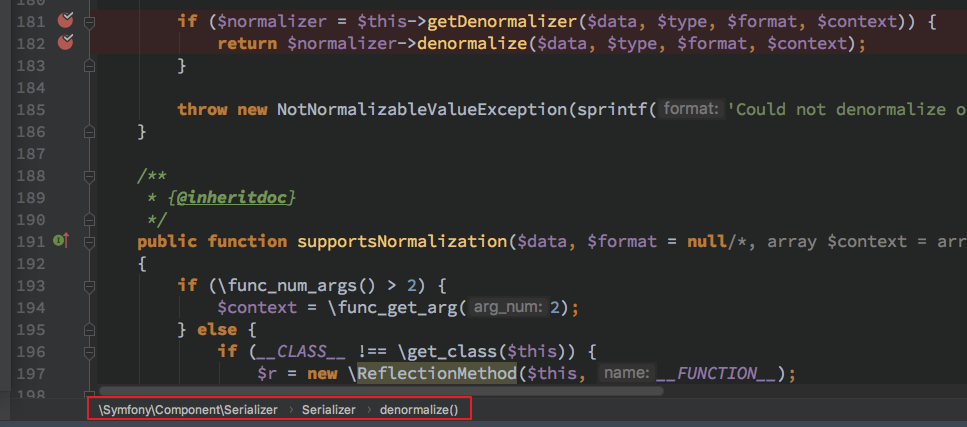Image resolution: width=967 pixels, height=427 pixels.
Task: Click the implements-method gutter icon on line 191
Action: point(60,241)
